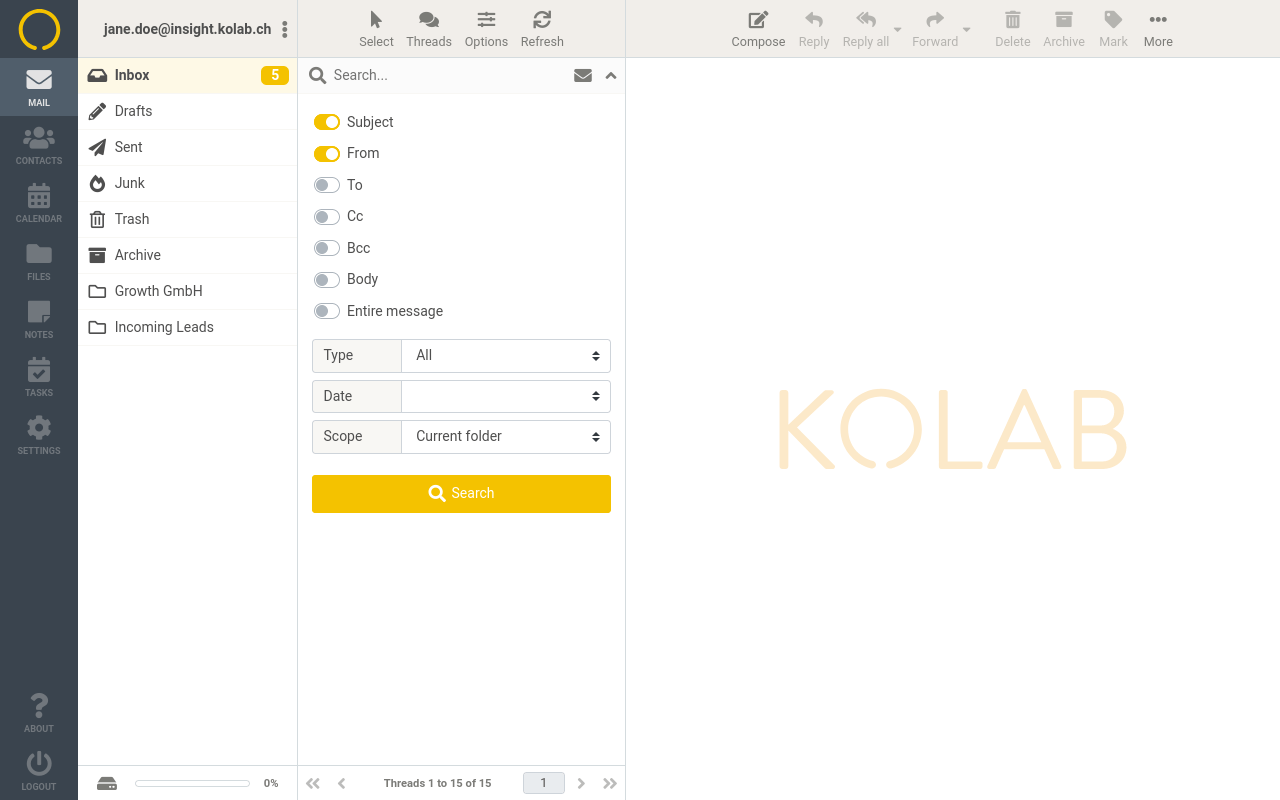Open the Mail section in sidebar

coord(39,87)
